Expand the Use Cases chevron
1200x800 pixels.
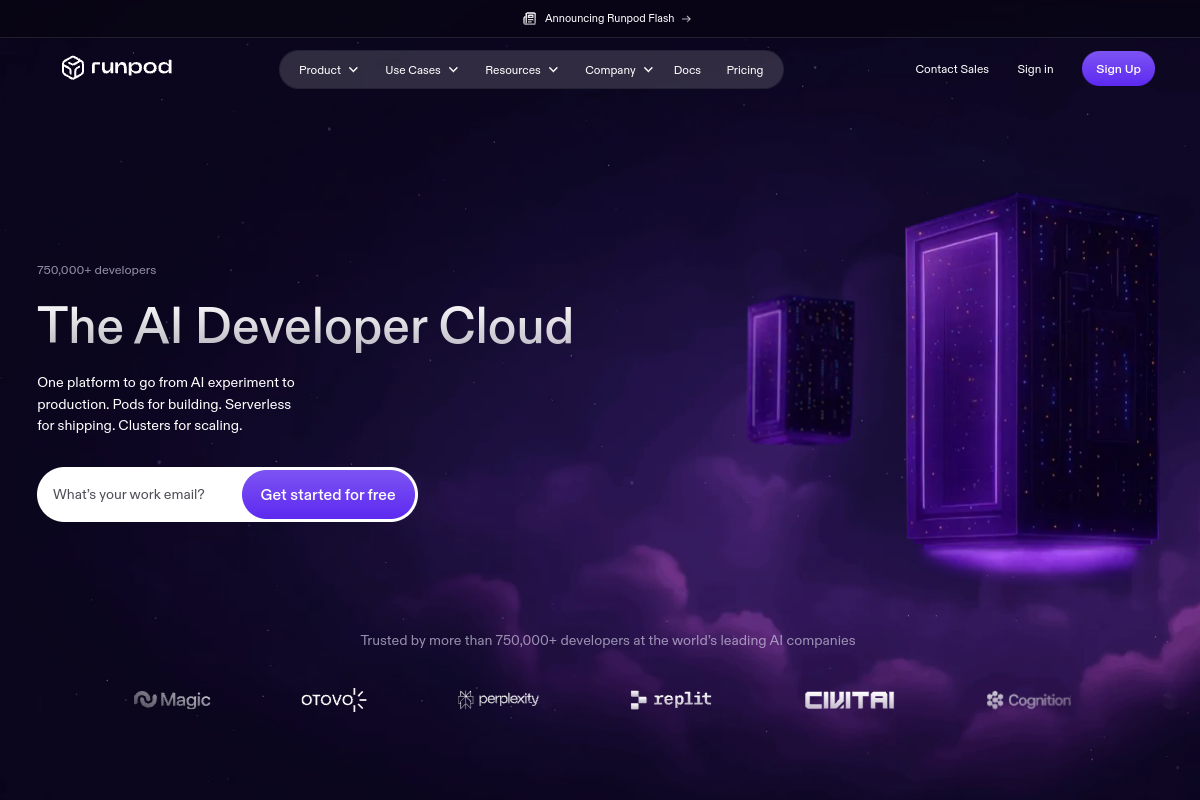pos(453,70)
